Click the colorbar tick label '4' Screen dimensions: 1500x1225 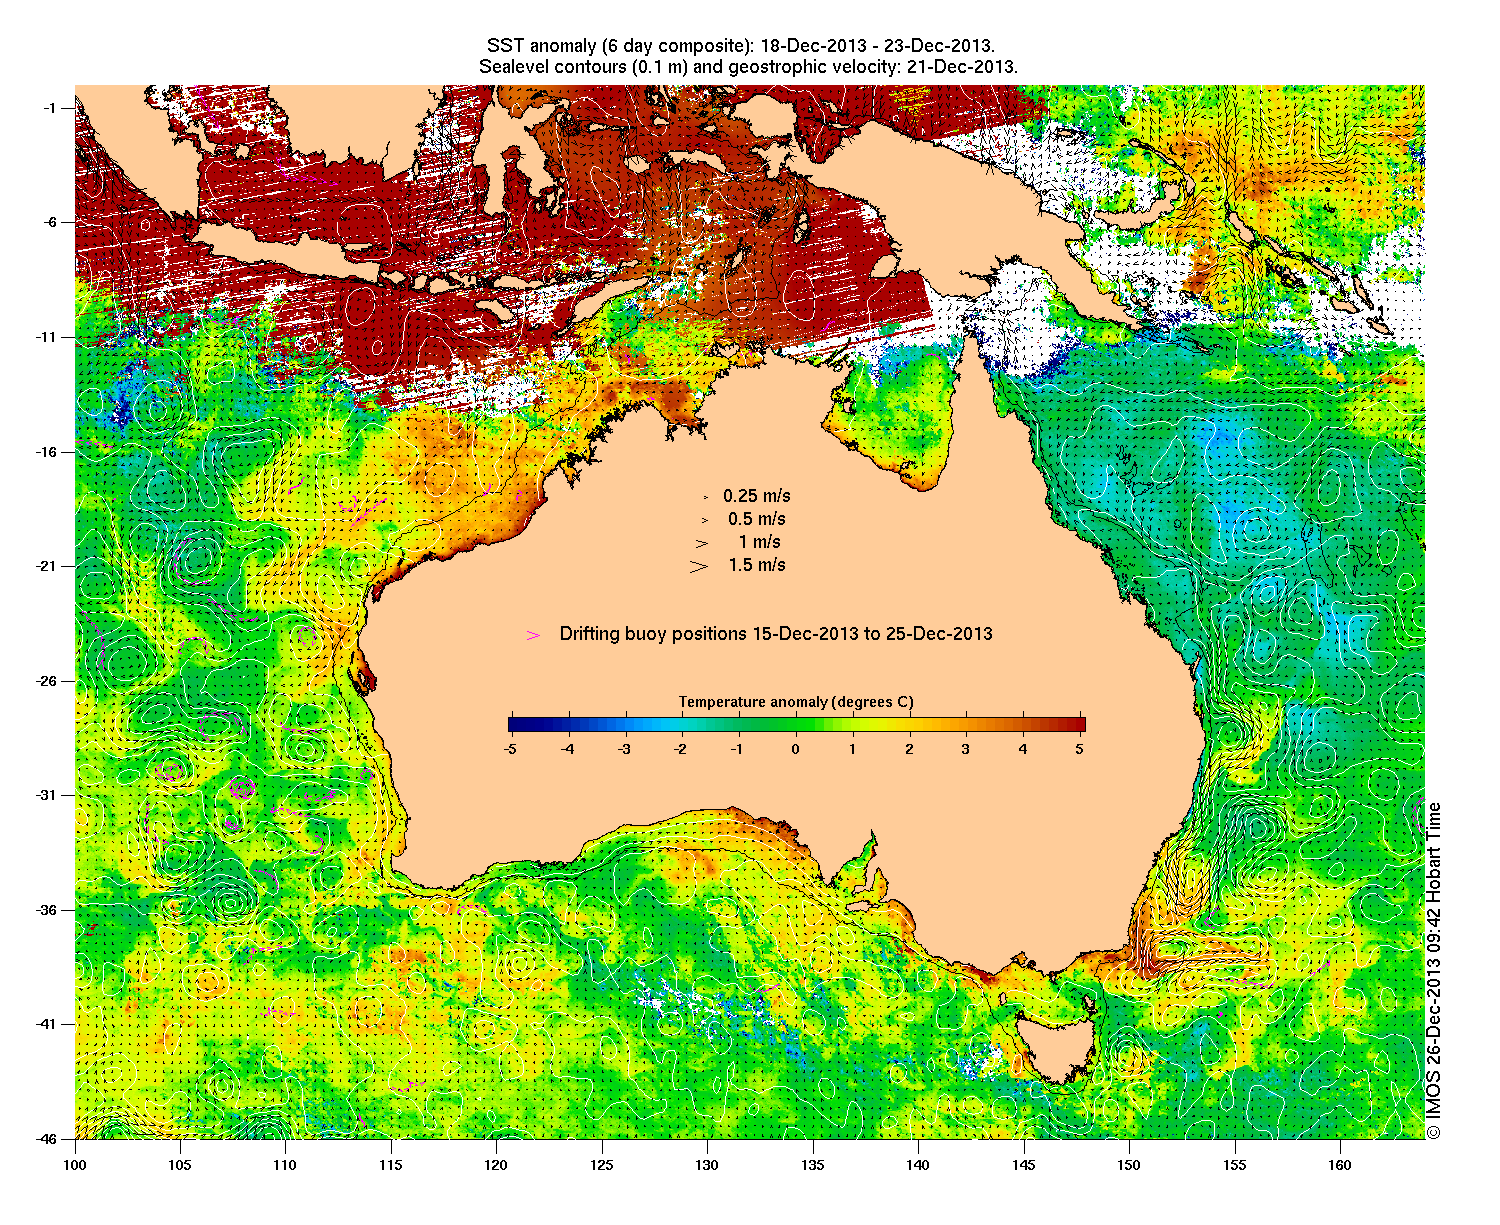tap(1023, 748)
